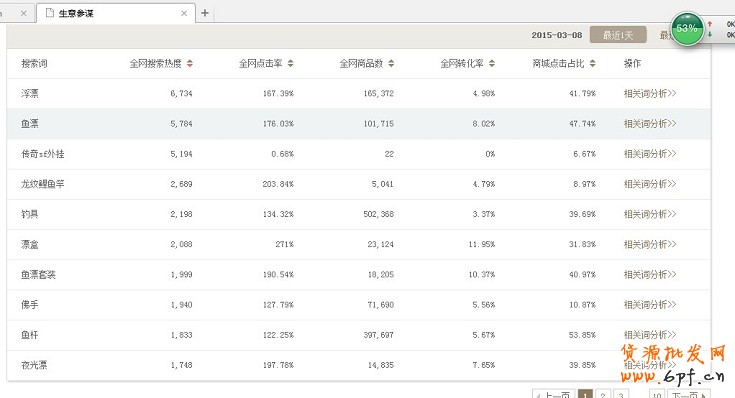
Task: Select the 钓具 keyword row
Action: pyautogui.click(x=359, y=214)
